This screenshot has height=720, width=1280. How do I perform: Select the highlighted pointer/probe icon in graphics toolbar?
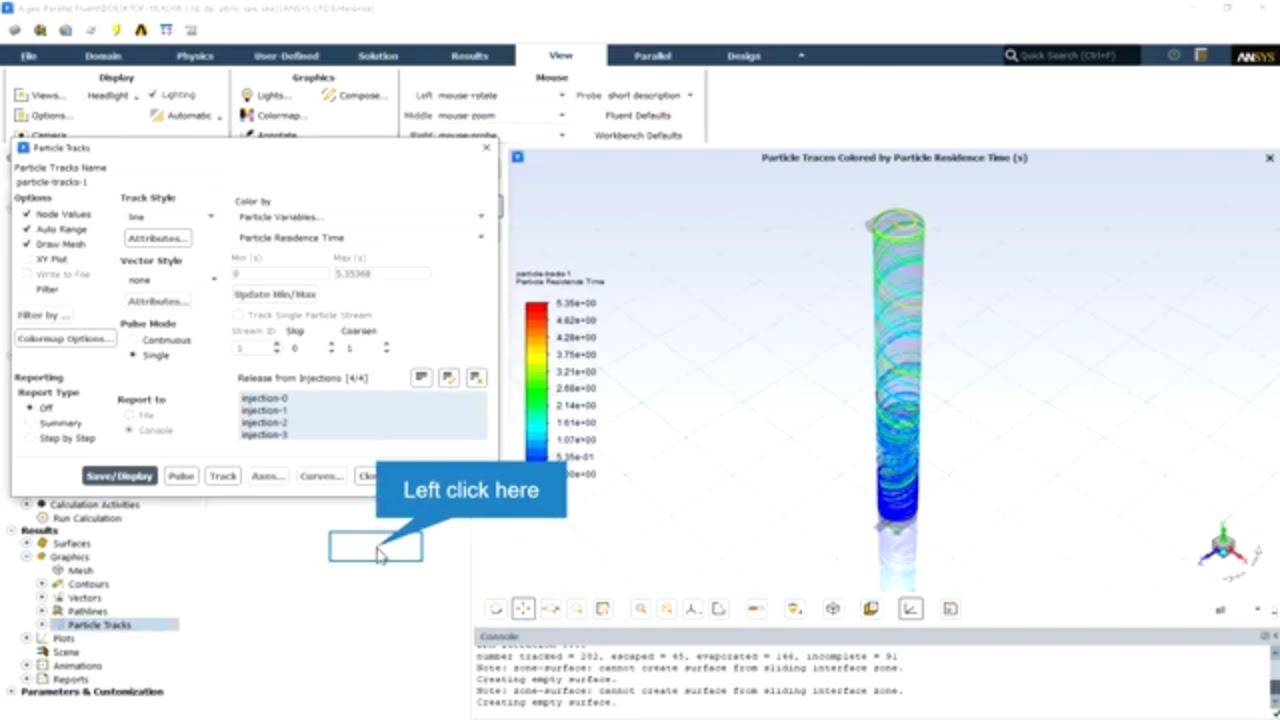point(523,608)
